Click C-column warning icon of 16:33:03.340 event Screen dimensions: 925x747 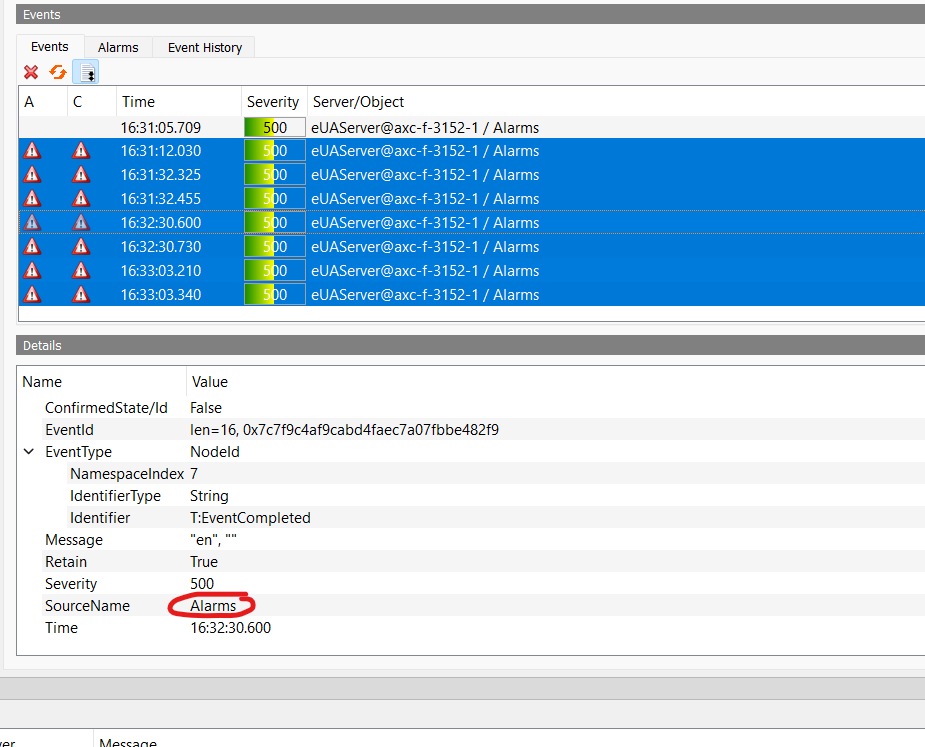[81, 295]
